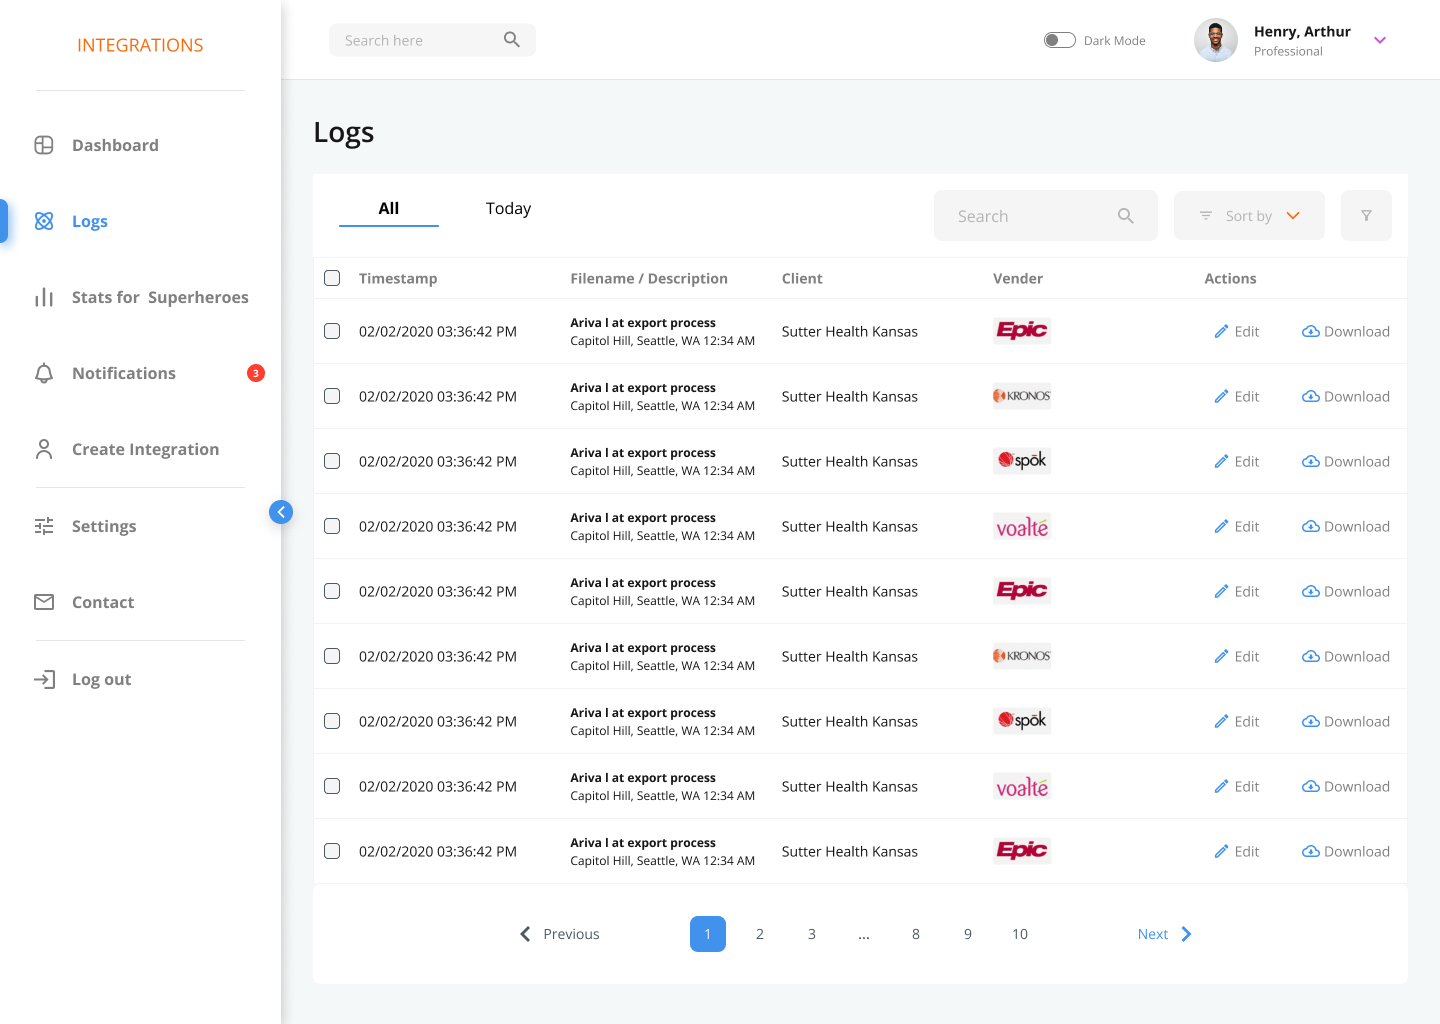Screen dimensions: 1440x1024
Task: Click the Epic logo in the fifth row
Action: click(x=1022, y=591)
